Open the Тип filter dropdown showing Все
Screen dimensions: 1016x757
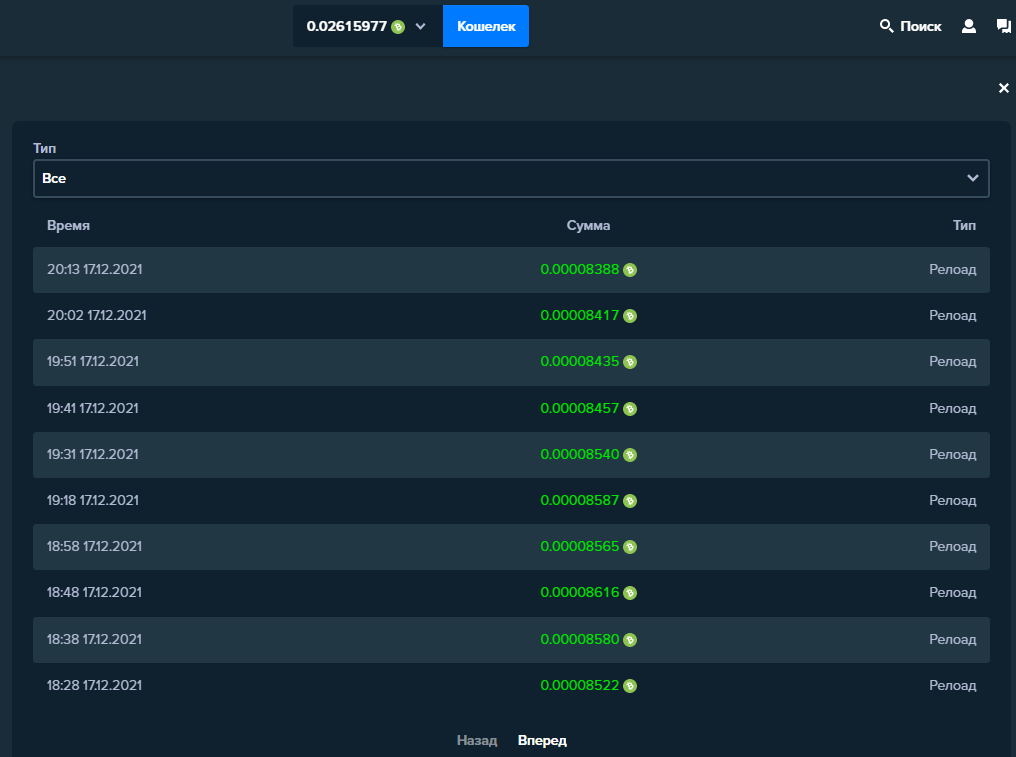click(511, 178)
